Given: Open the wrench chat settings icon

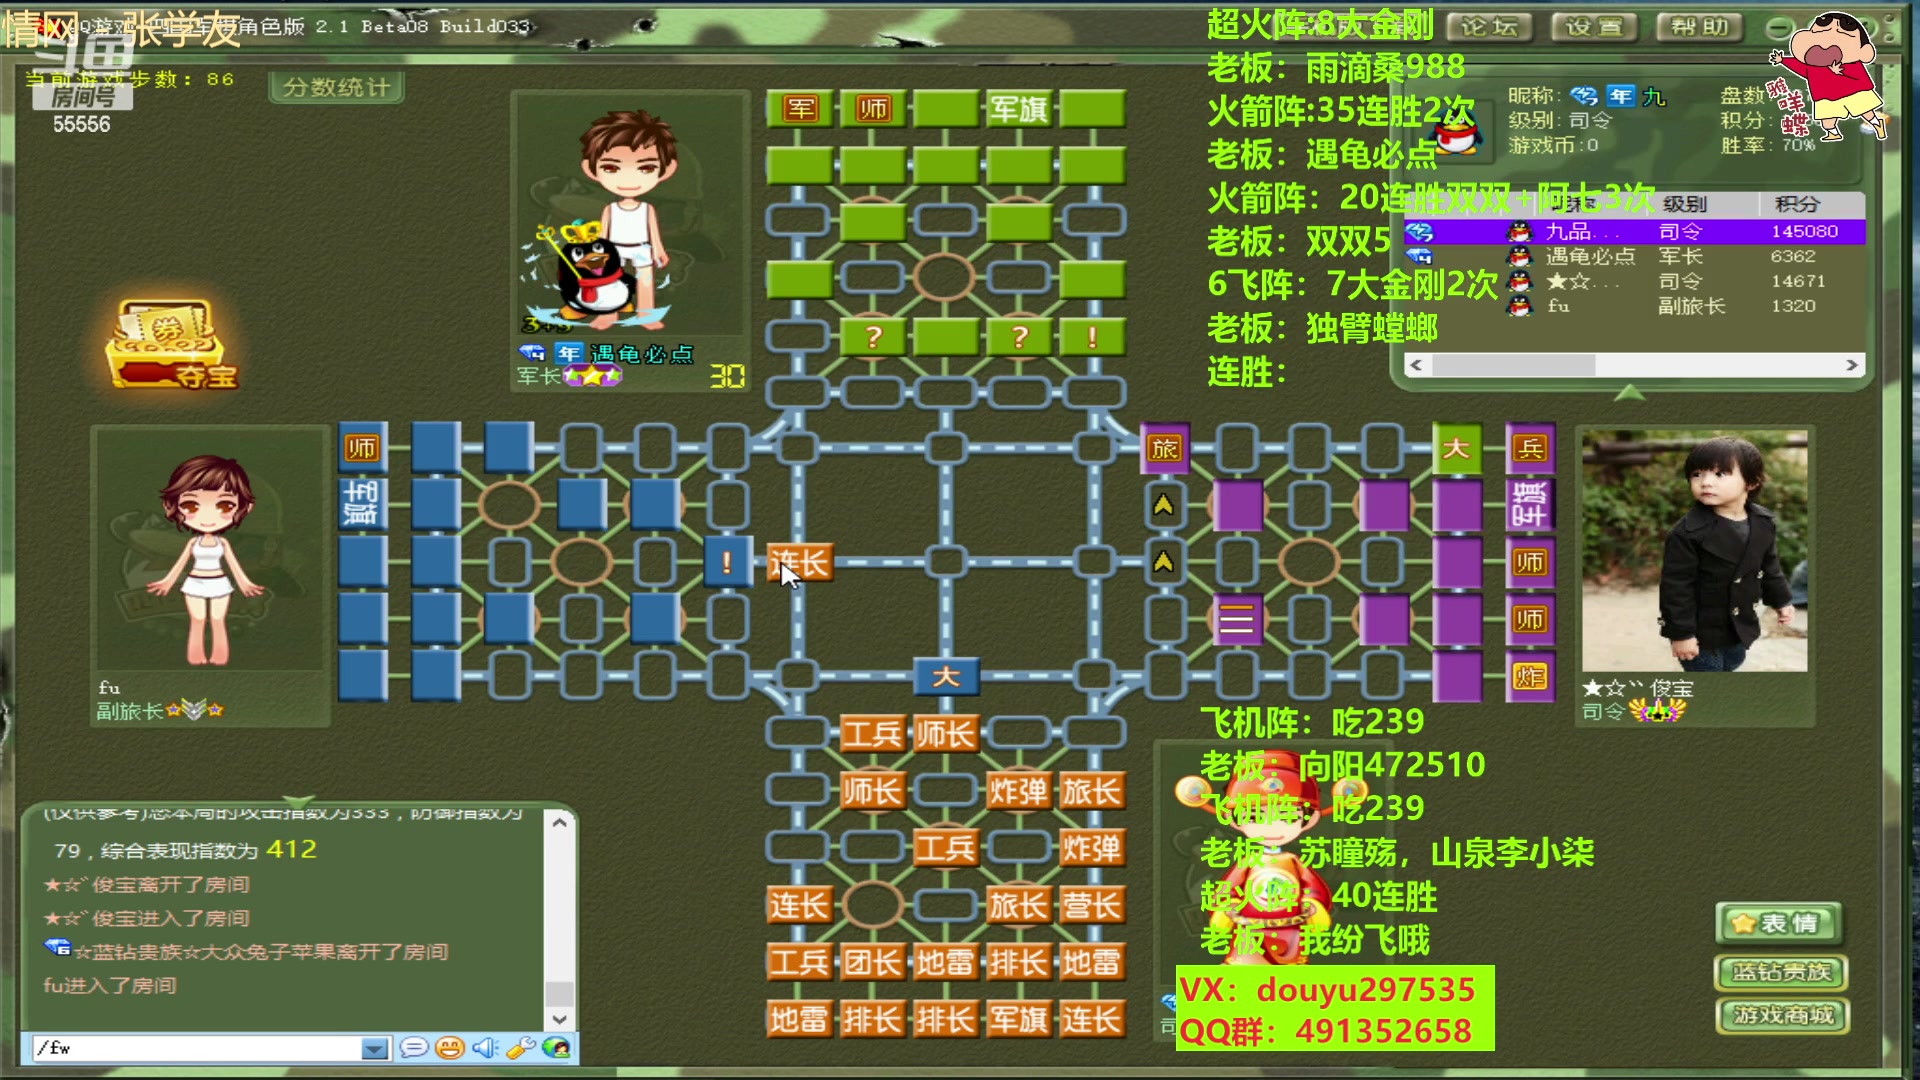Looking at the screenshot, I should click(520, 1047).
